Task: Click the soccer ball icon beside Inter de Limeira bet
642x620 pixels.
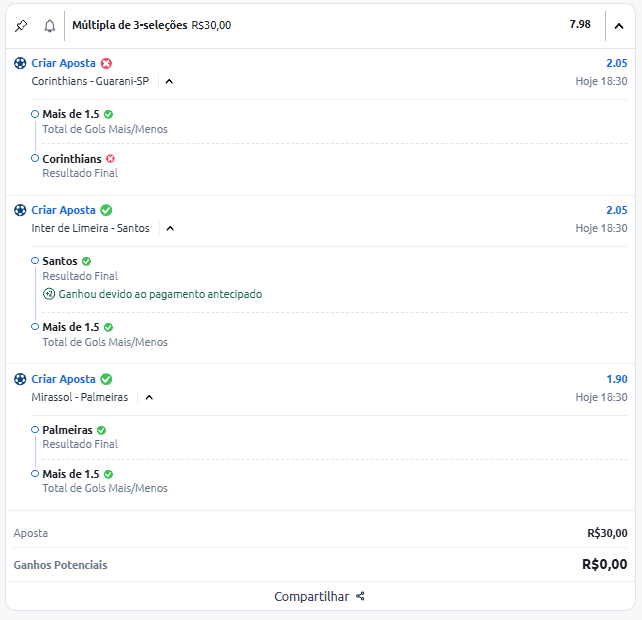Action: coord(20,210)
